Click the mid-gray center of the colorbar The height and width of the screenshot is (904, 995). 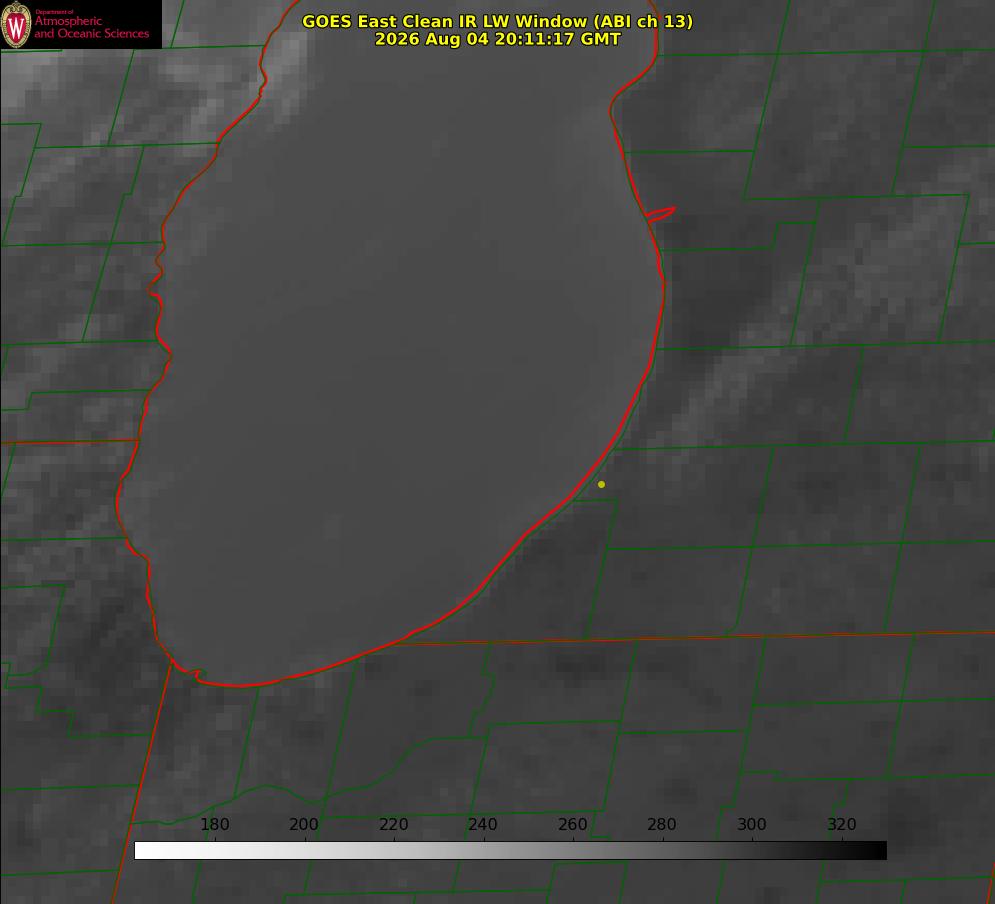coord(510,851)
